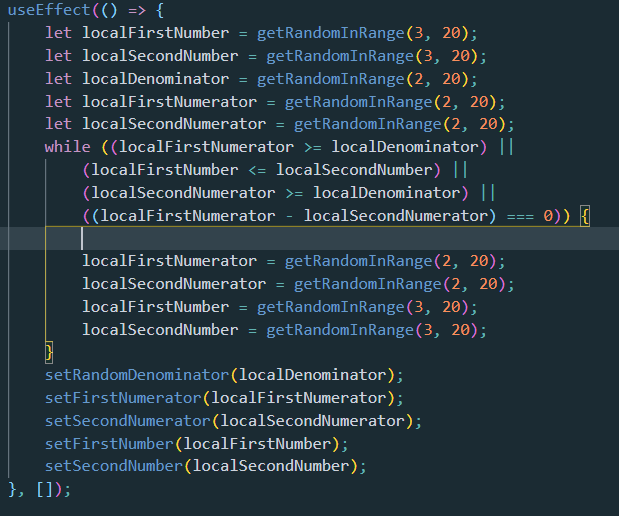Click the setFirstNumber call
The height and width of the screenshot is (516, 619).
pyautogui.click(x=109, y=444)
